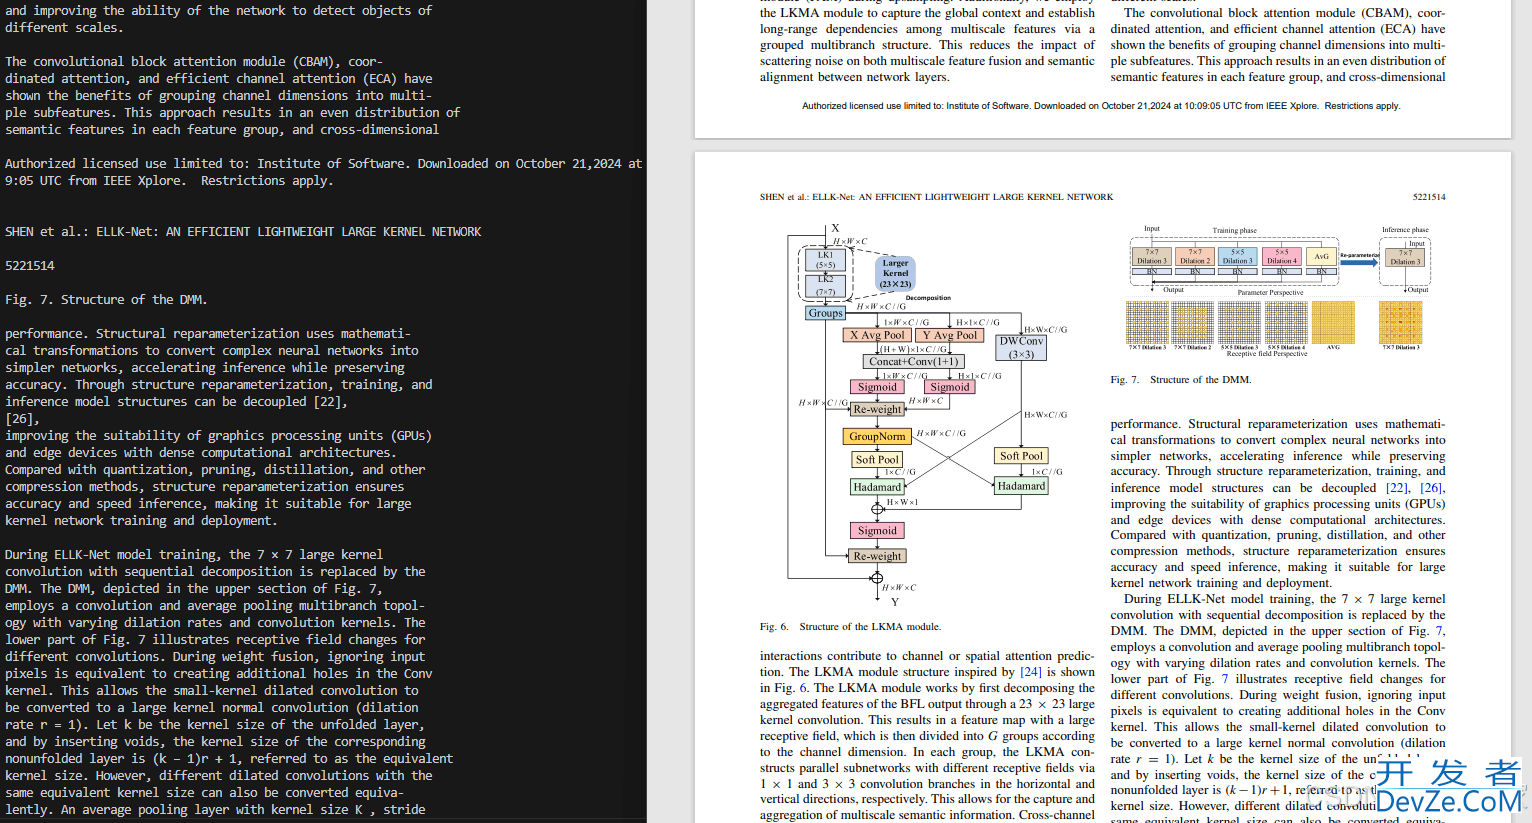This screenshot has height=823, width=1532.
Task: Open citation link [26] in the PDF
Action: tap(1432, 488)
